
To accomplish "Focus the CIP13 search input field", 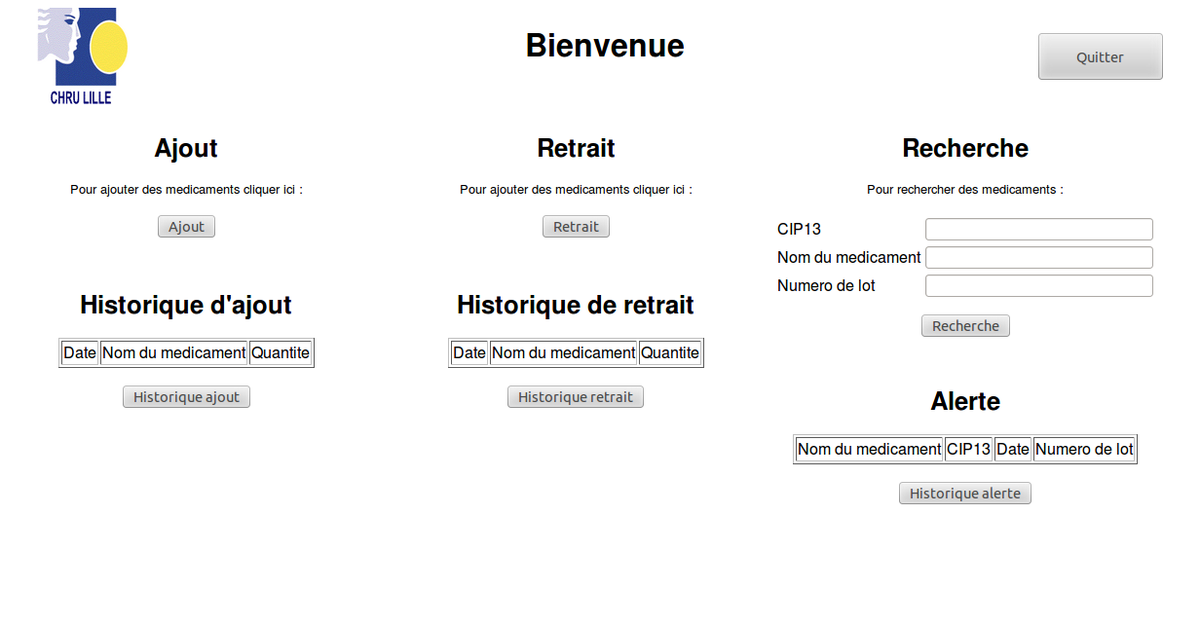I will (1039, 229).
